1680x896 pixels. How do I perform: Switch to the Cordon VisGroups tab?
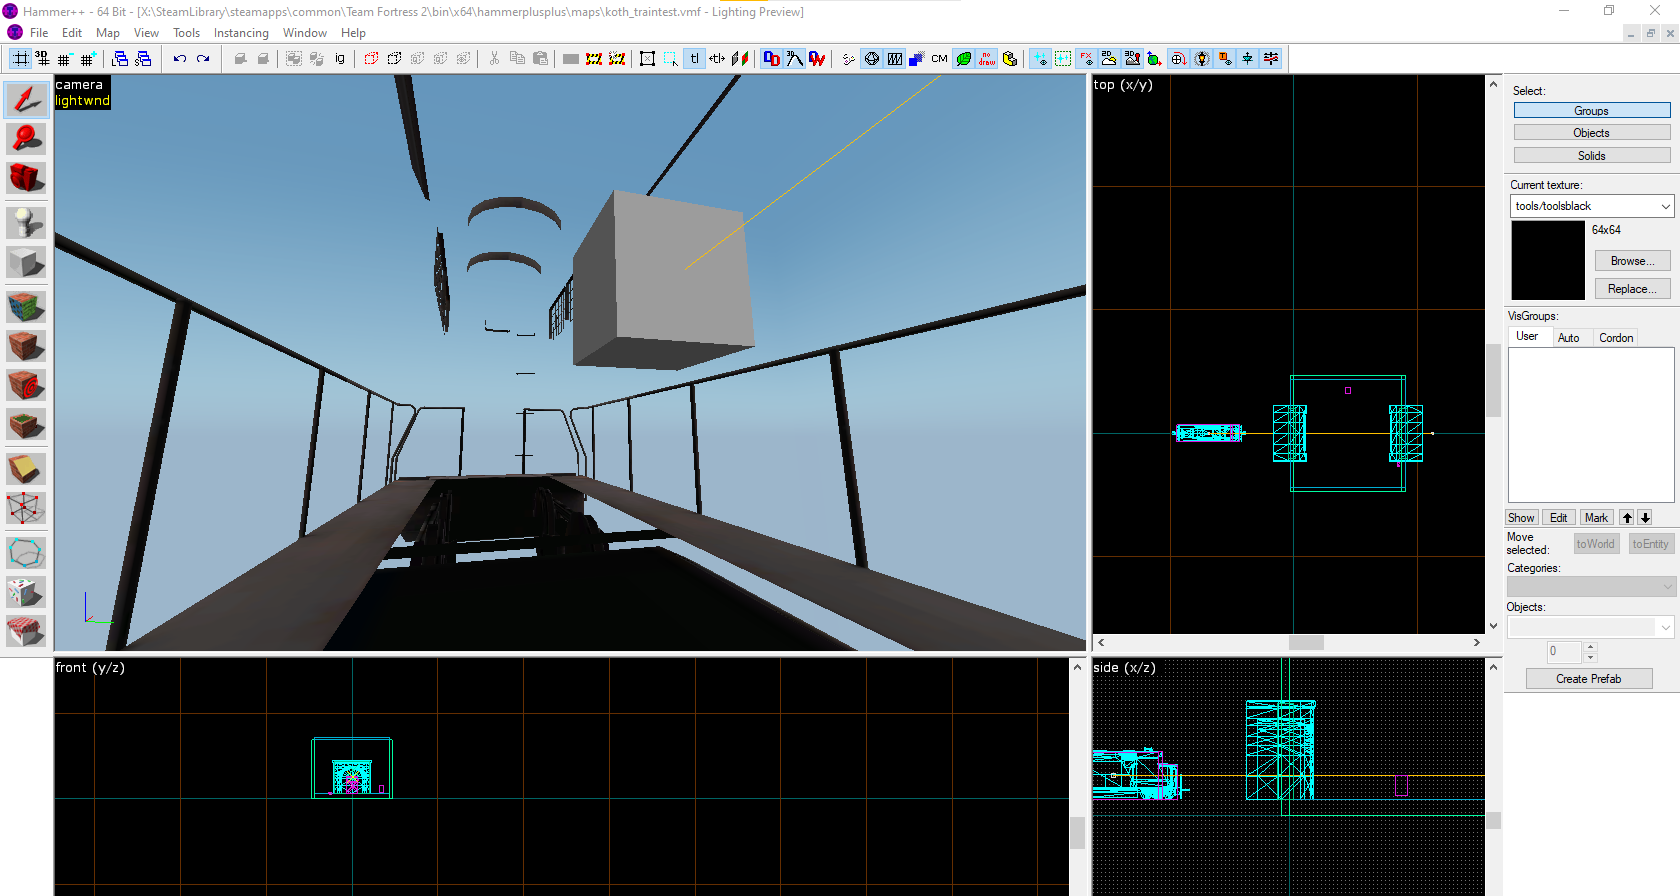click(1615, 338)
